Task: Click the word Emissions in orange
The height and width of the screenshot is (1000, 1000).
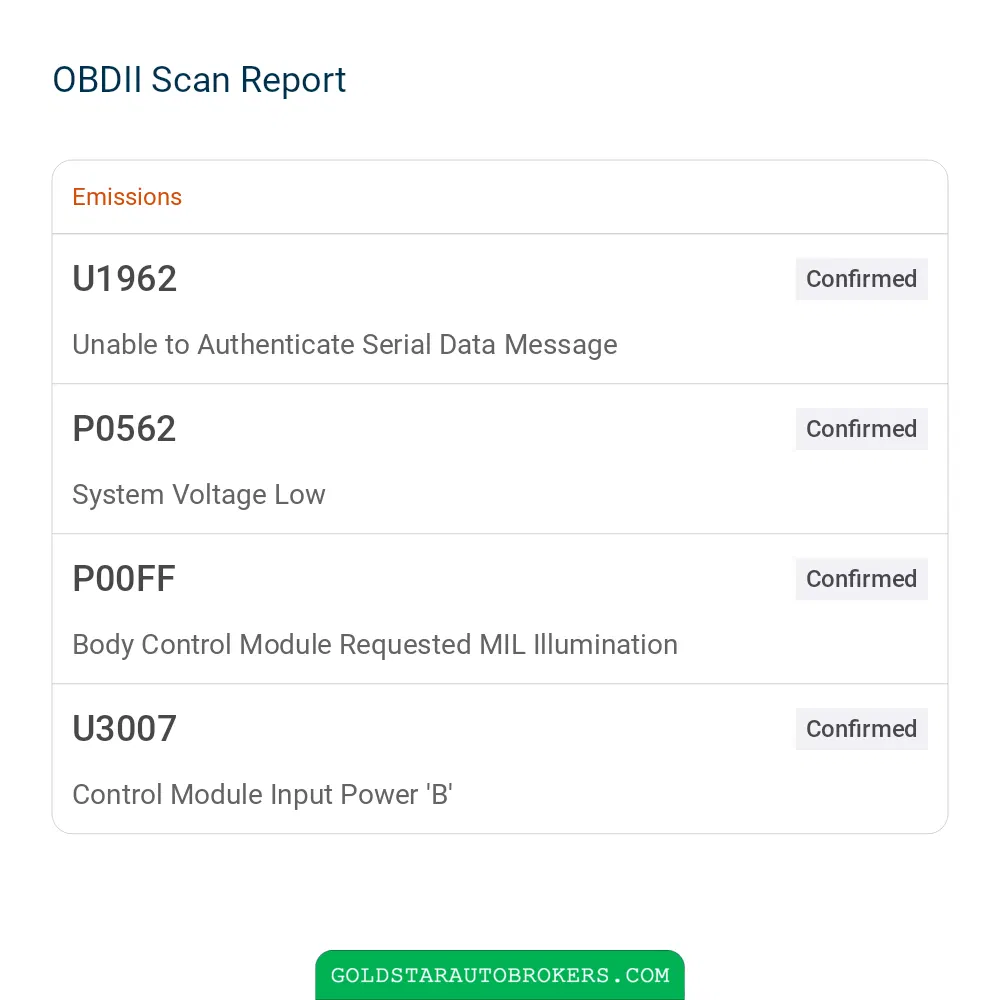Action: pos(127,197)
